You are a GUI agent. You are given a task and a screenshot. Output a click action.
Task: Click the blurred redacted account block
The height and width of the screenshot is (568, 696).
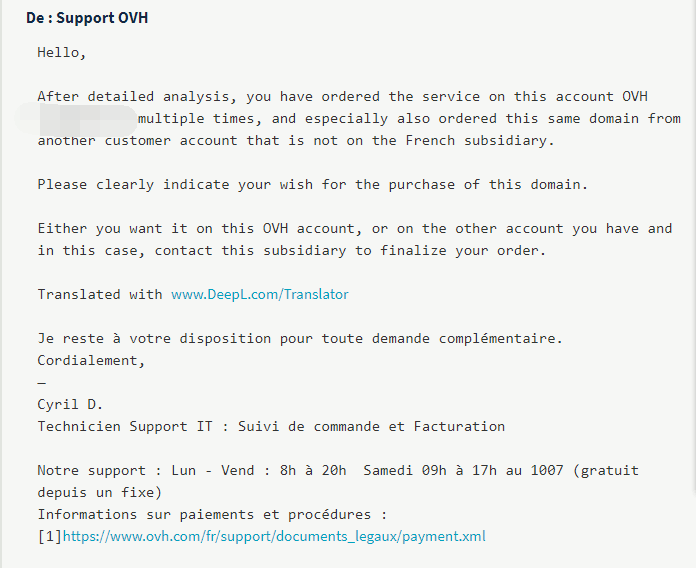(x=86, y=119)
